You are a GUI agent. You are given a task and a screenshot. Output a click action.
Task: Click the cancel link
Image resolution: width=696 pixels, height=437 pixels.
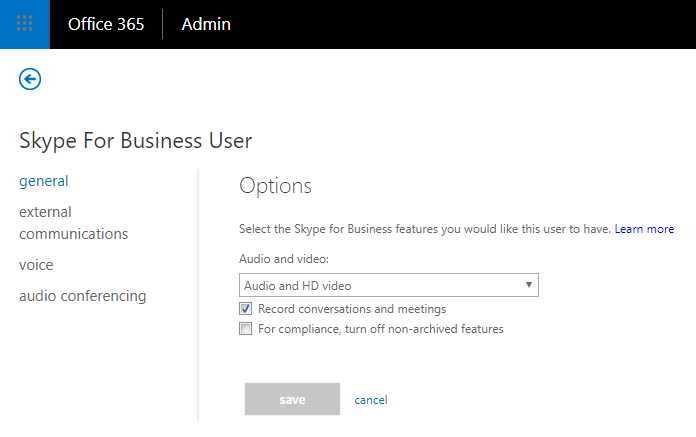(x=371, y=400)
